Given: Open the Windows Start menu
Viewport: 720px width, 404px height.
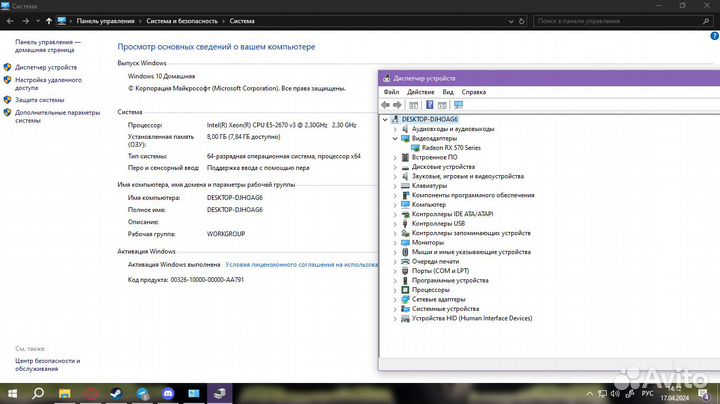Looking at the screenshot, I should [x=12, y=393].
